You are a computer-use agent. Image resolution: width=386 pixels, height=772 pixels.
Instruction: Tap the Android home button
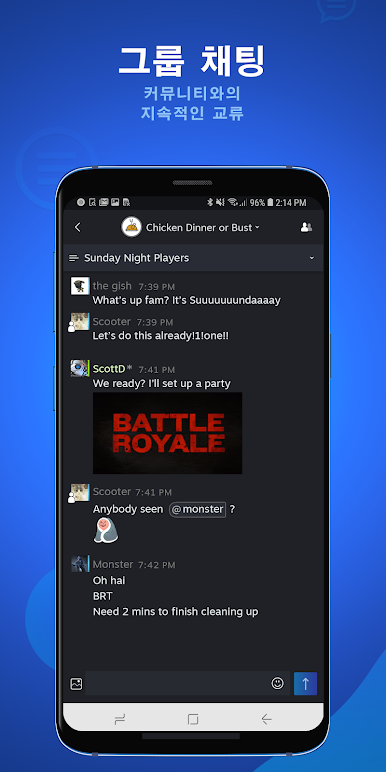point(193,719)
